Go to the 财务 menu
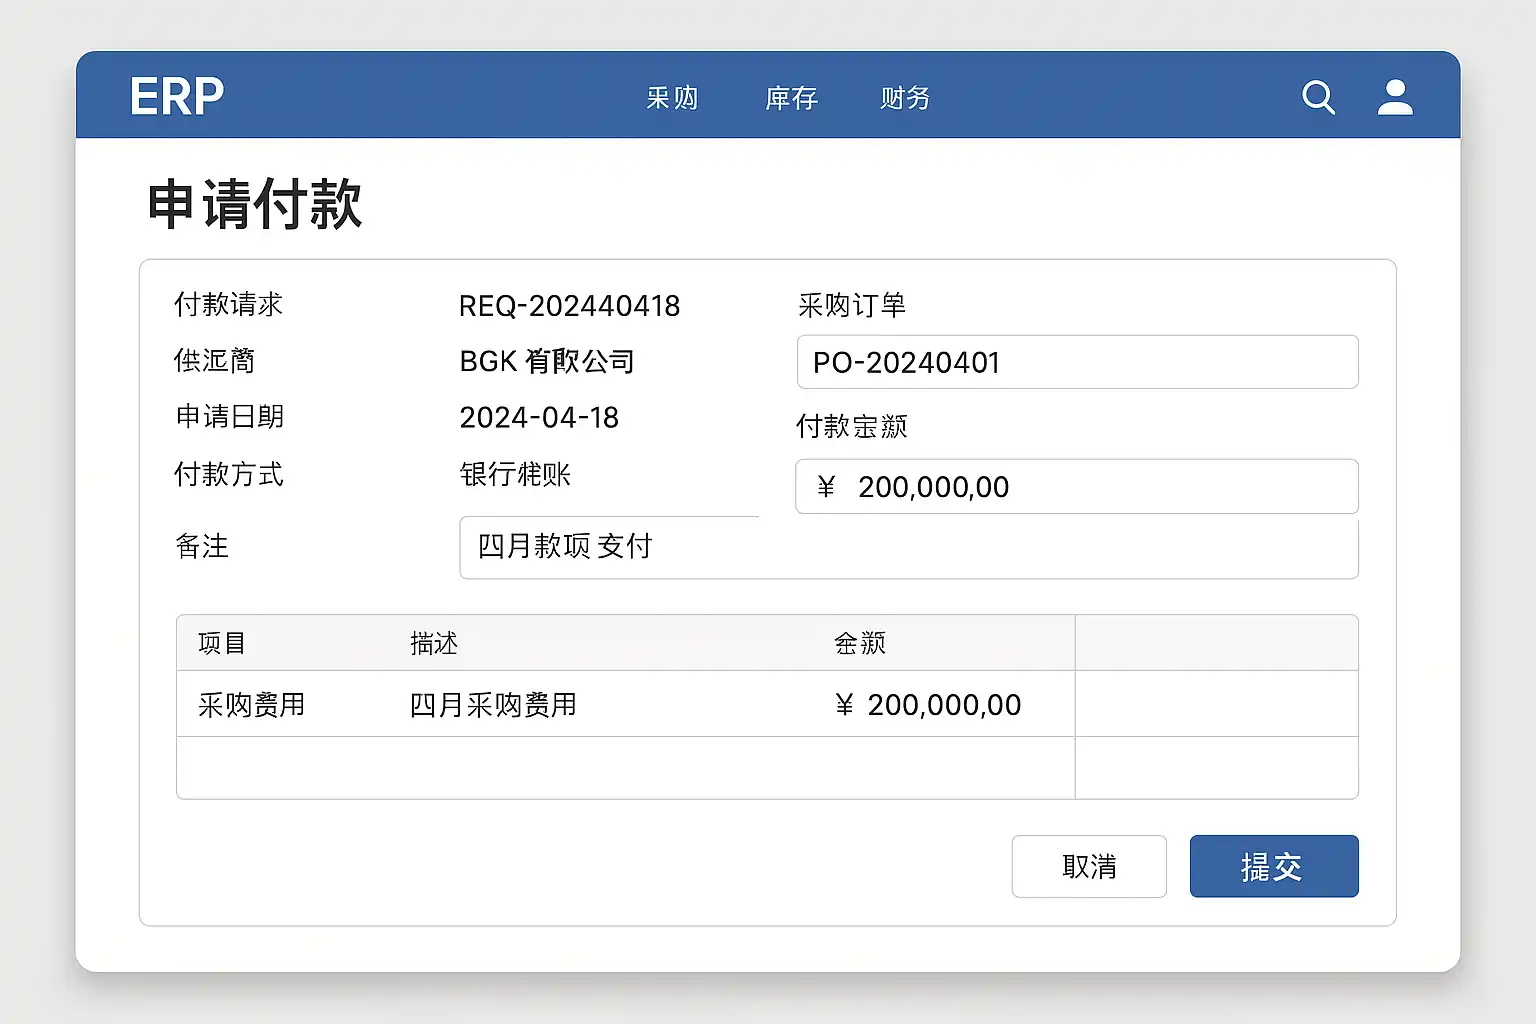Viewport: 1536px width, 1024px height. 905,98
